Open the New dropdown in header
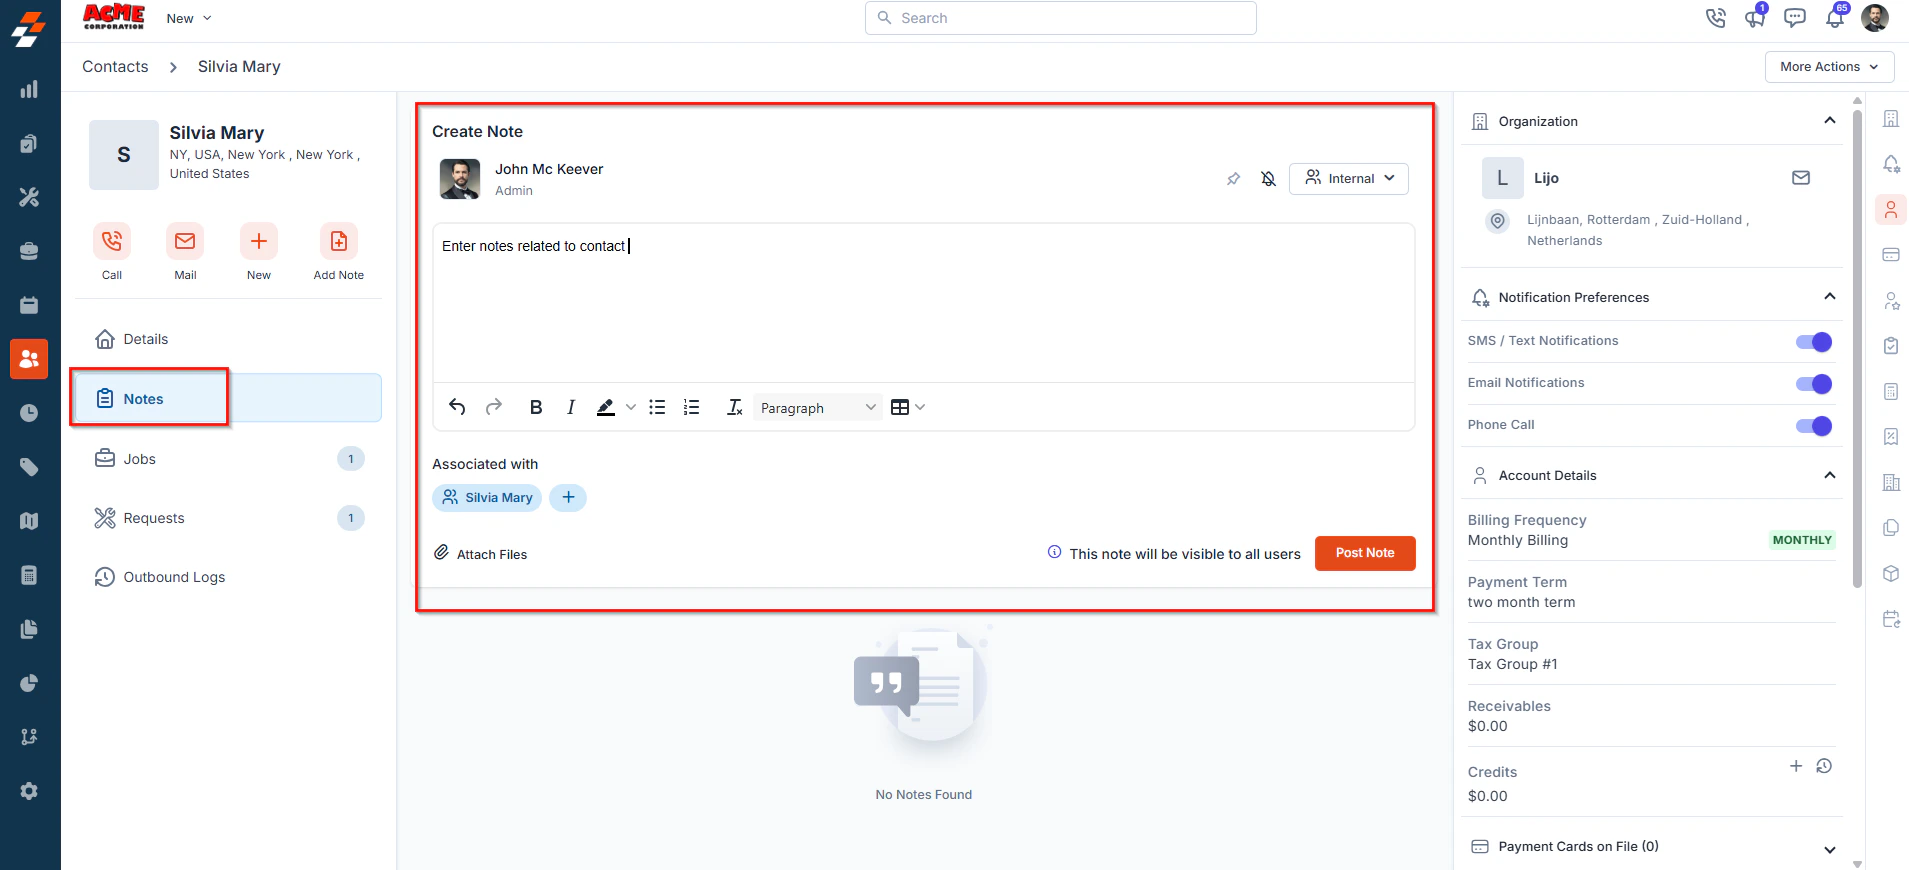Viewport: 1909px width, 870px height. (x=189, y=18)
